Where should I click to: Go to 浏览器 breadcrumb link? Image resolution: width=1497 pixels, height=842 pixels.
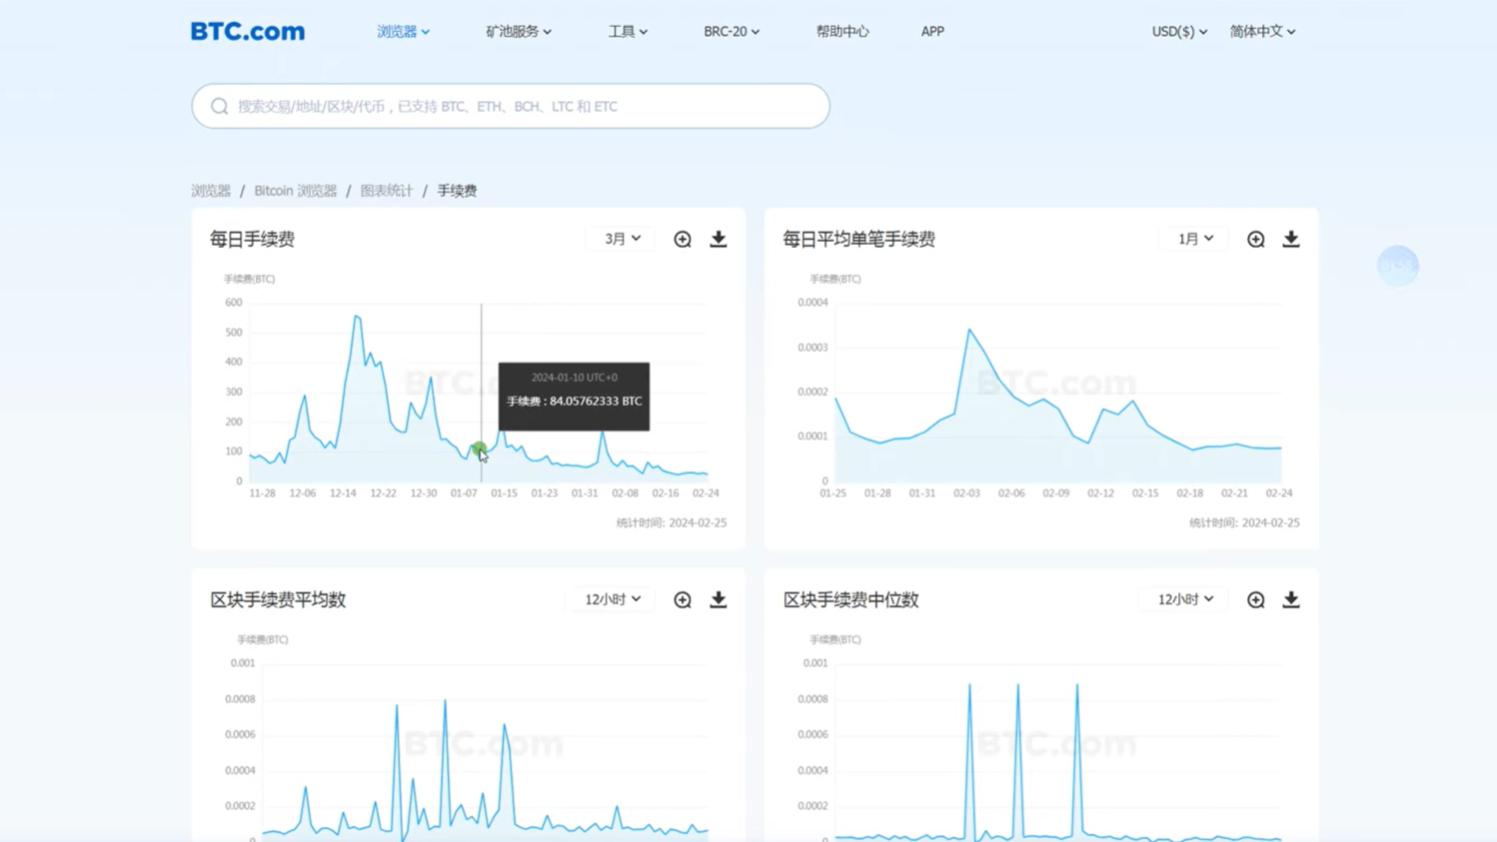click(211, 191)
